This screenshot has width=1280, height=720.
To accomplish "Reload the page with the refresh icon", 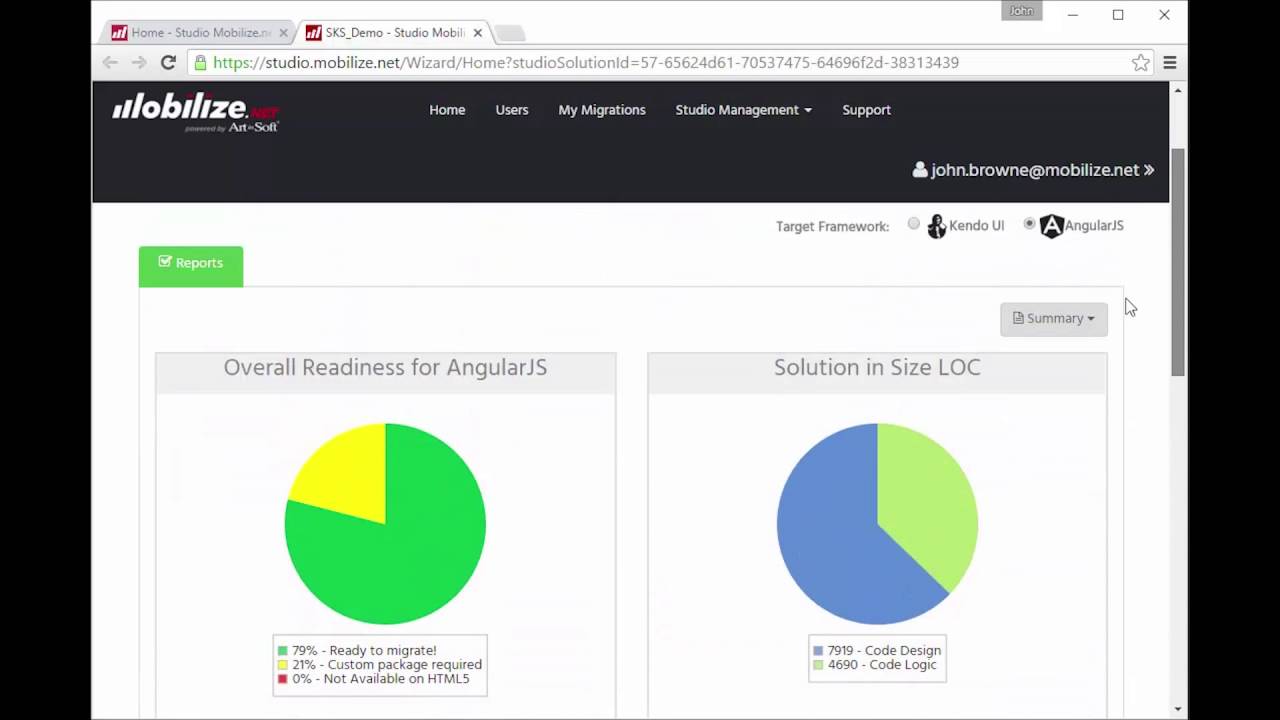I will tap(168, 62).
